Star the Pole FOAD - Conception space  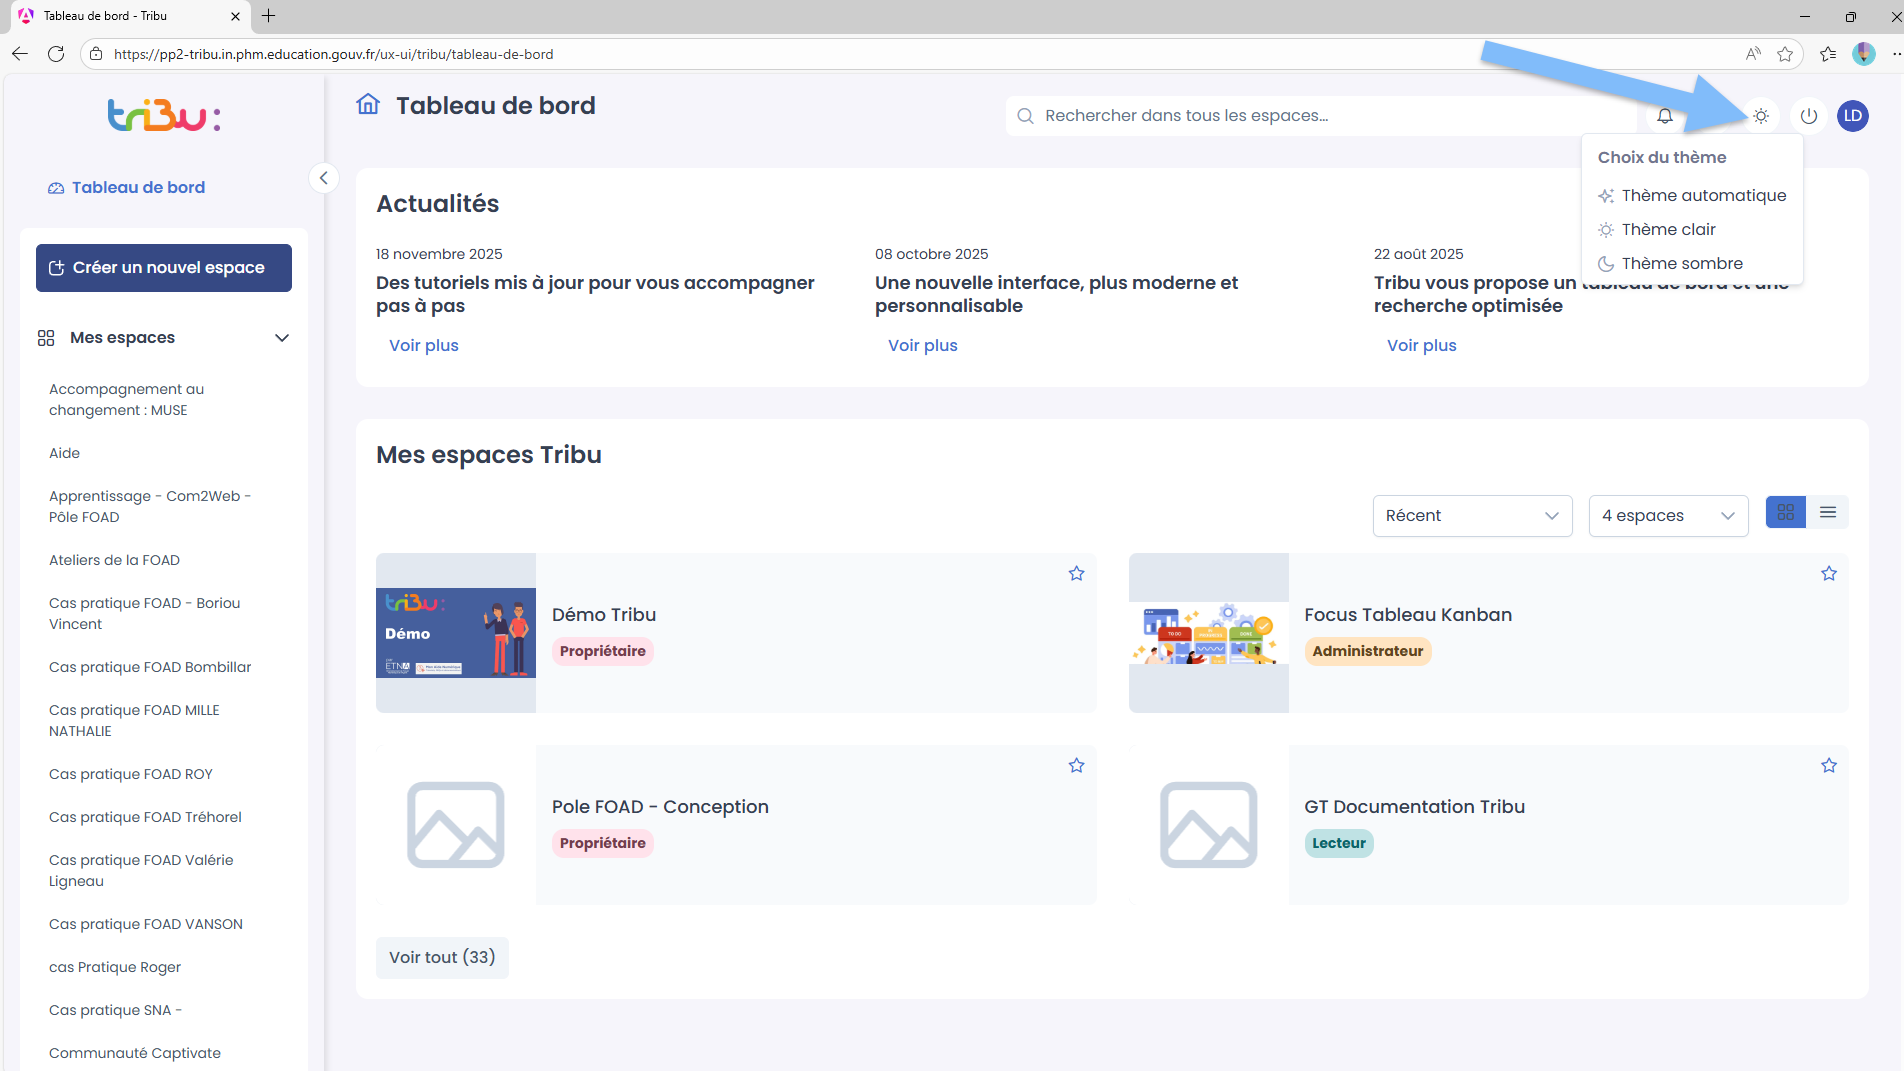click(1076, 765)
